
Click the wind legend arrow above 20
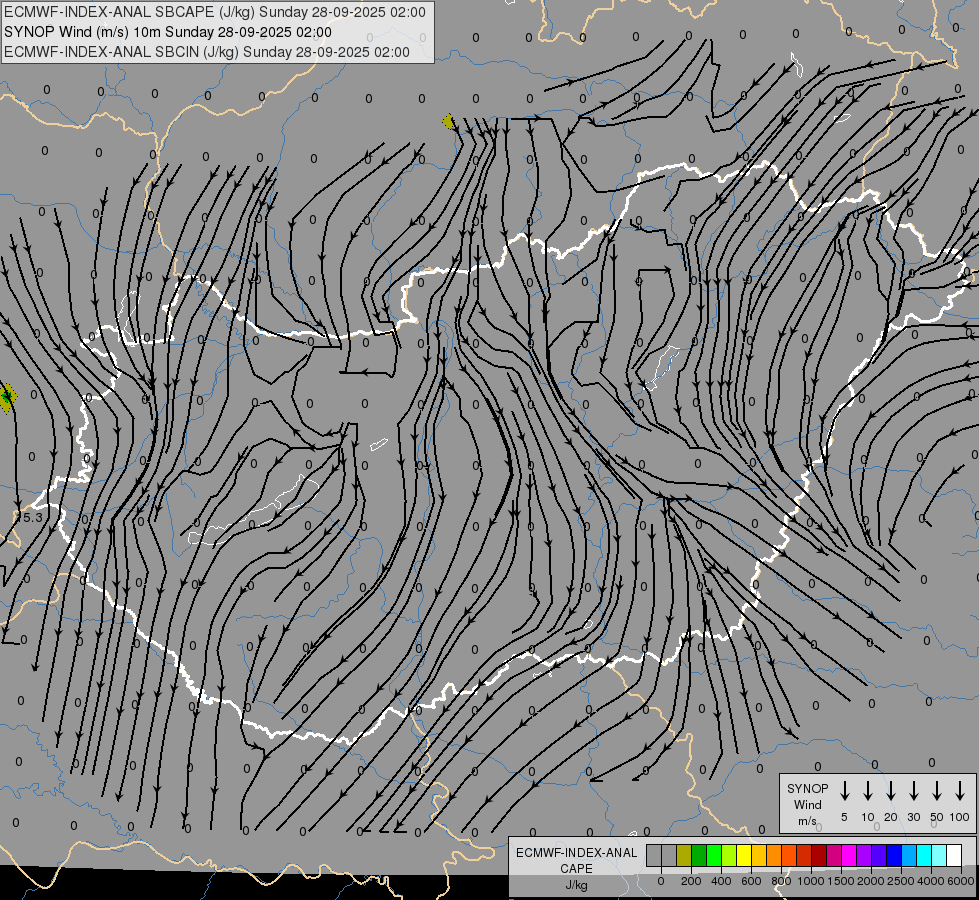click(891, 791)
